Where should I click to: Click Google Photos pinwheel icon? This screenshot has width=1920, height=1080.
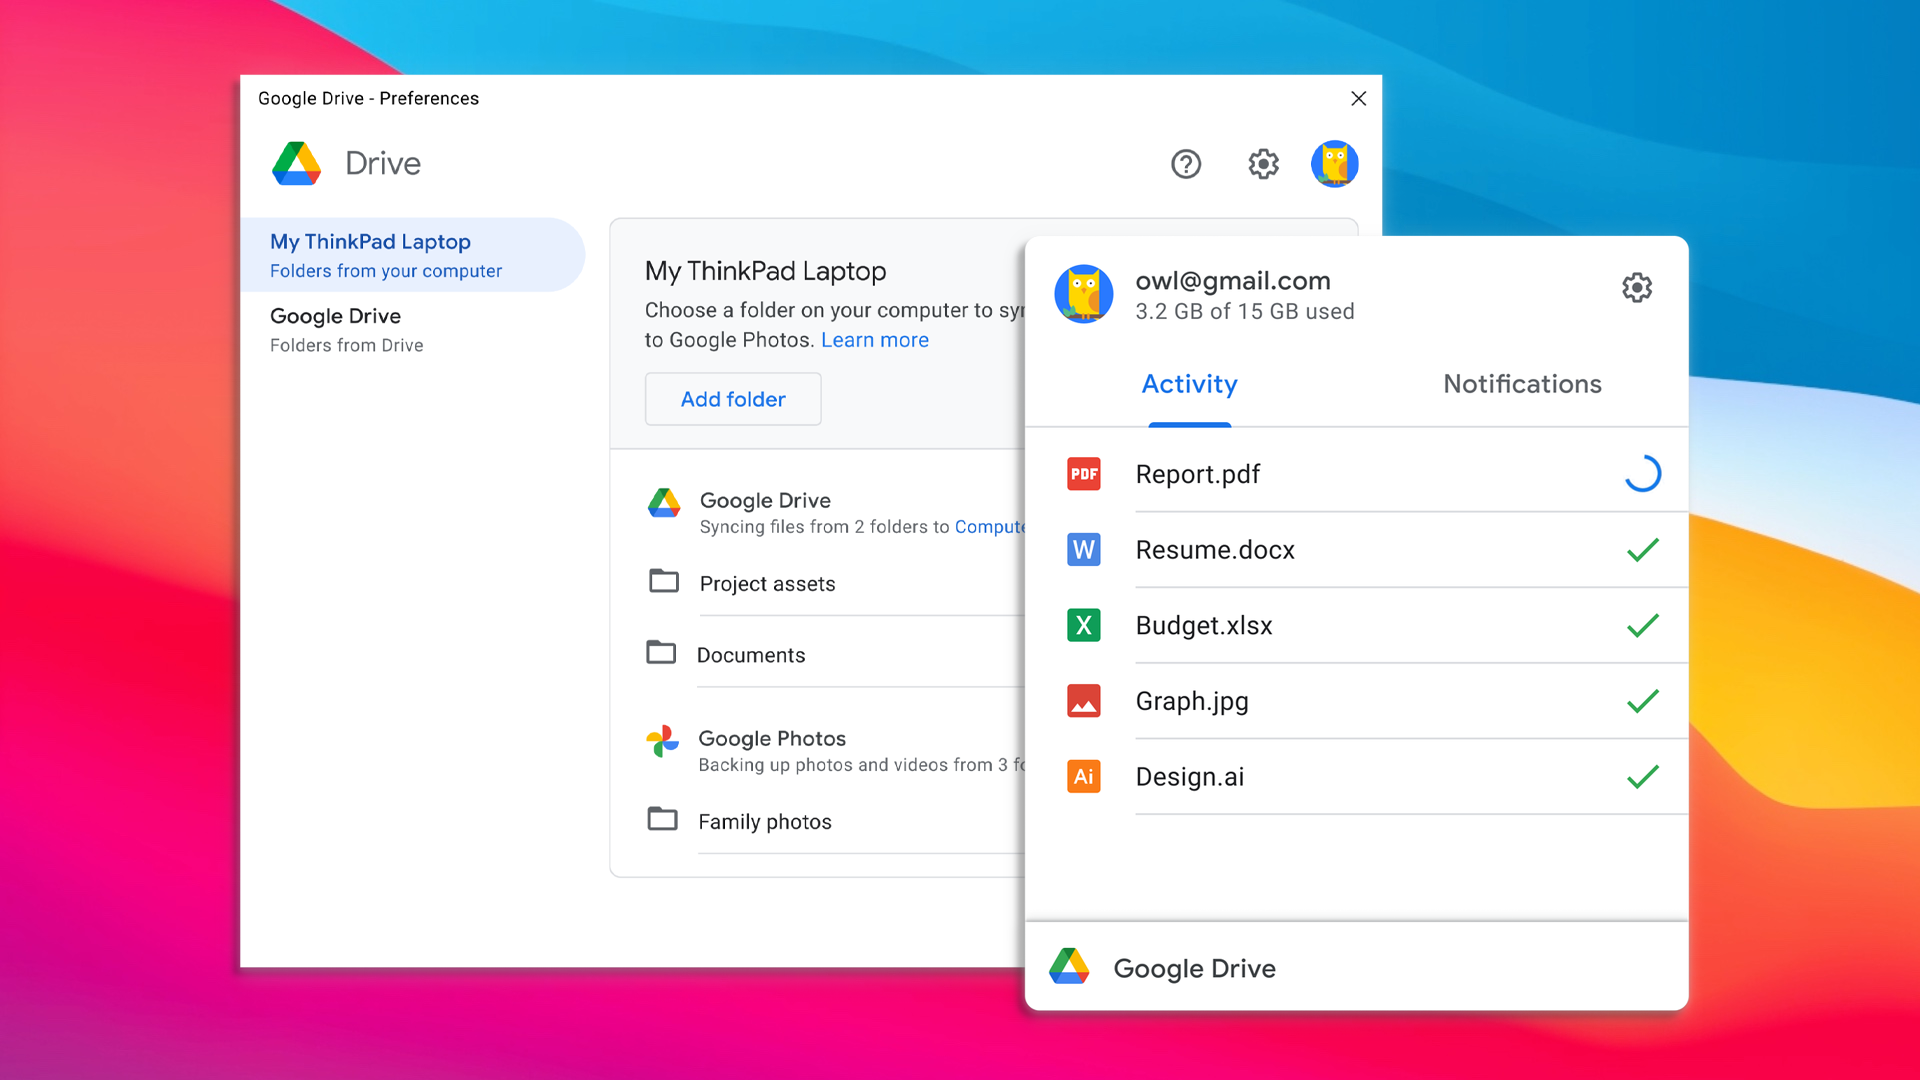click(662, 741)
